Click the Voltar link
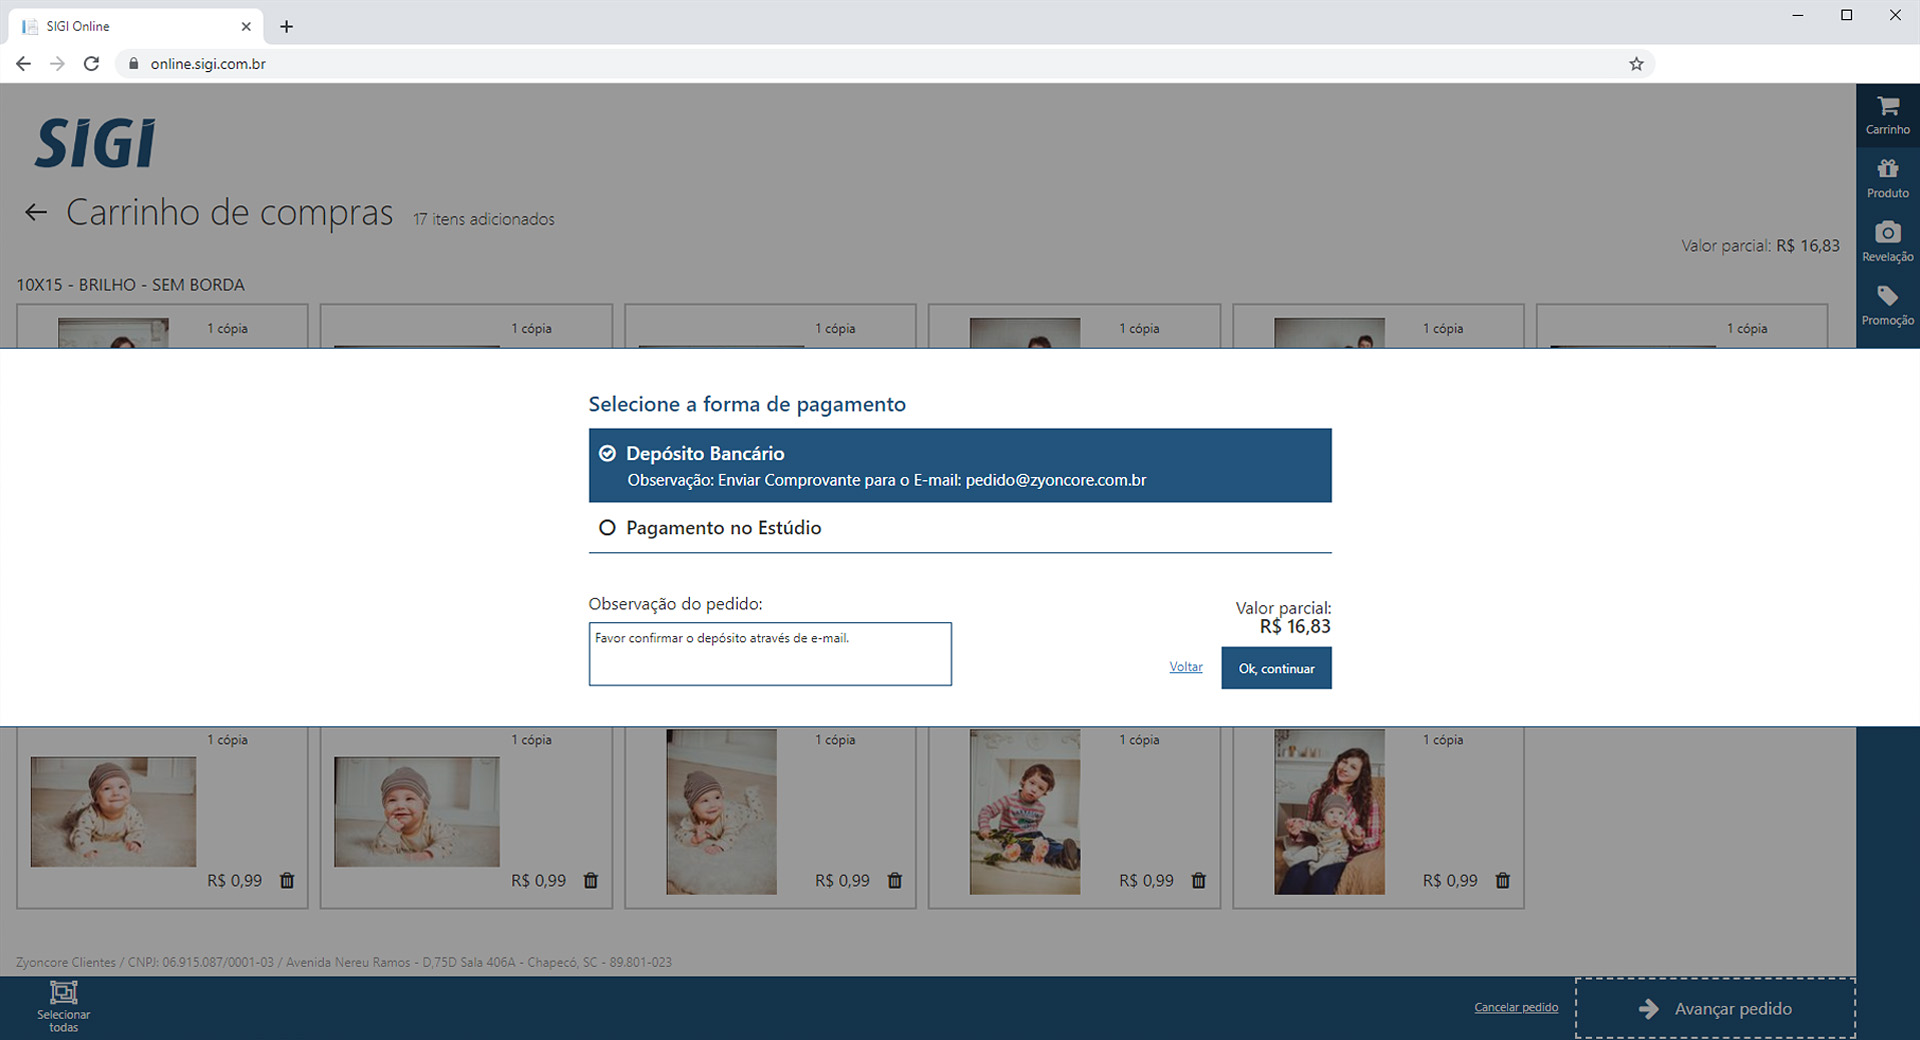 [1186, 667]
